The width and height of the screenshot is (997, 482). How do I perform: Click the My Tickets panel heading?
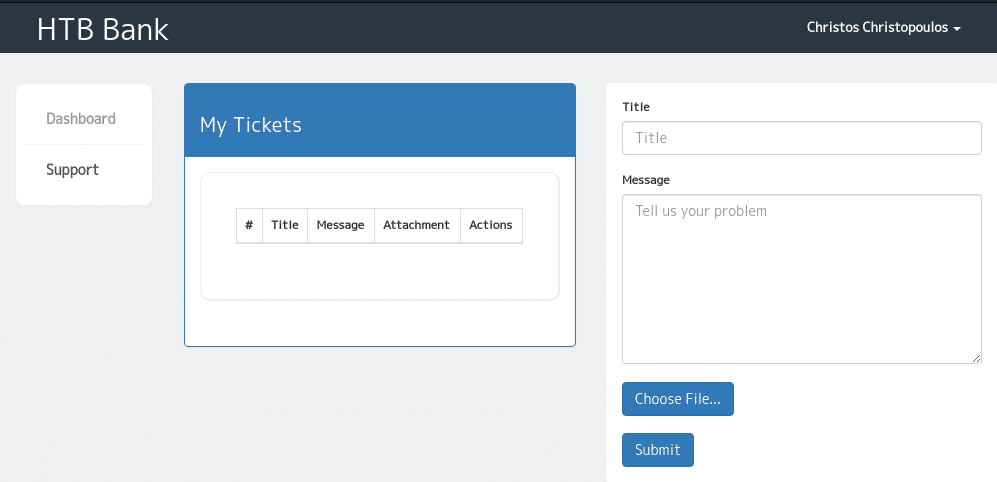point(251,125)
